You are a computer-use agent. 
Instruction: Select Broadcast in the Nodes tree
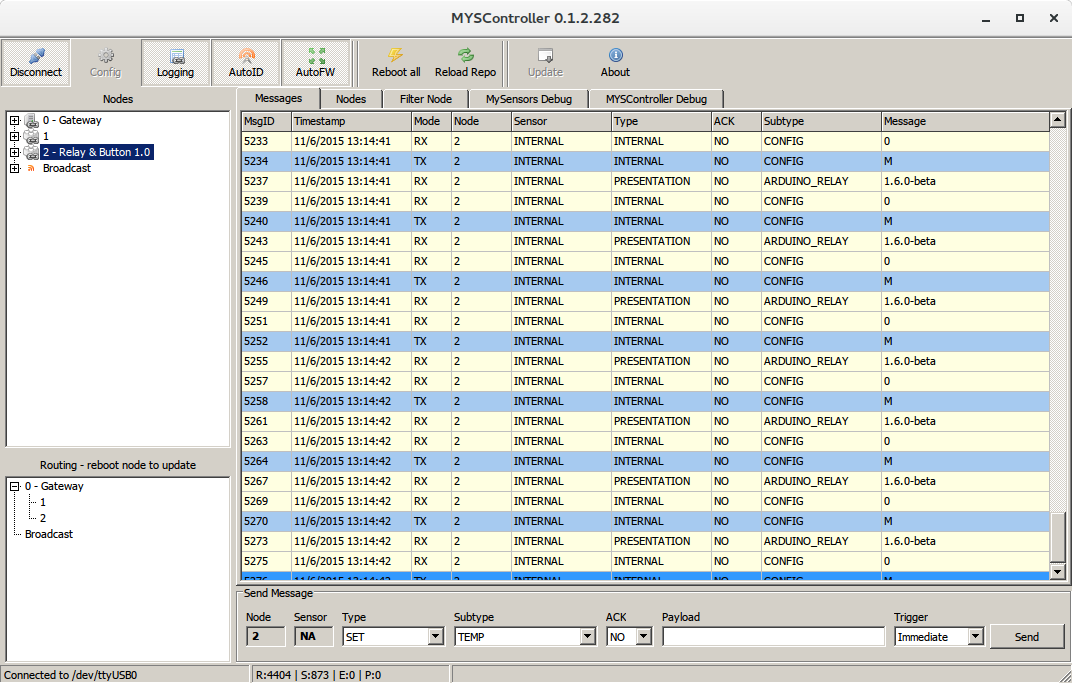[x=66, y=168]
